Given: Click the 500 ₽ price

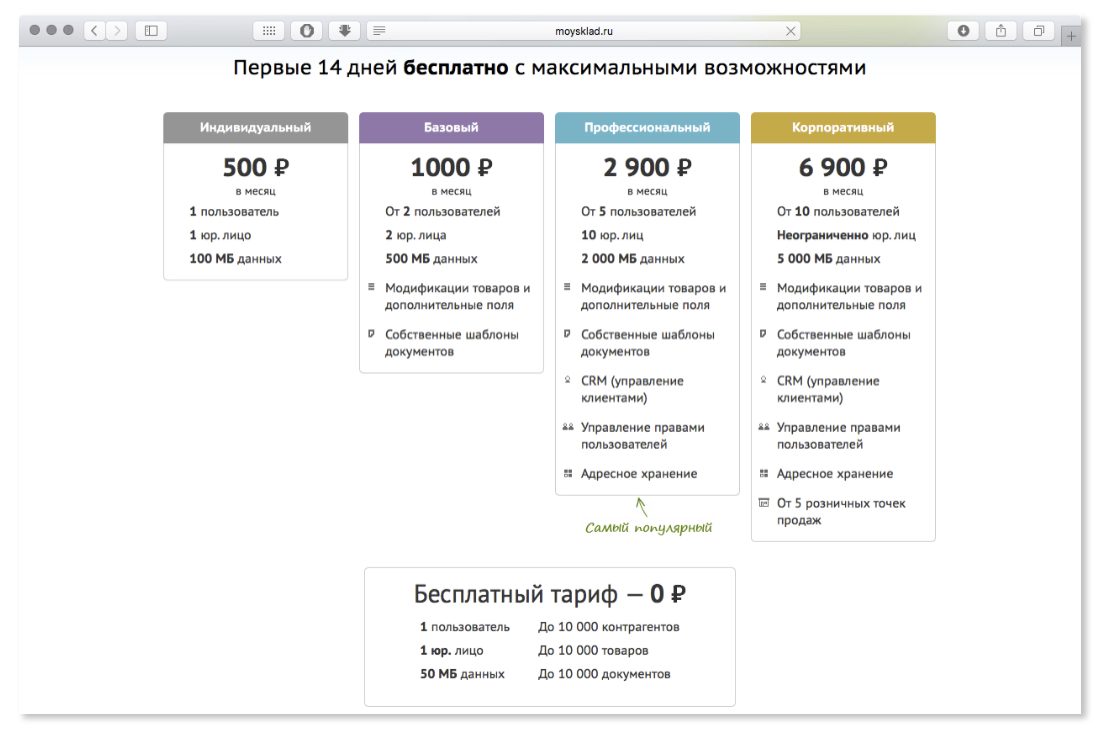Looking at the screenshot, I should coord(255,168).
